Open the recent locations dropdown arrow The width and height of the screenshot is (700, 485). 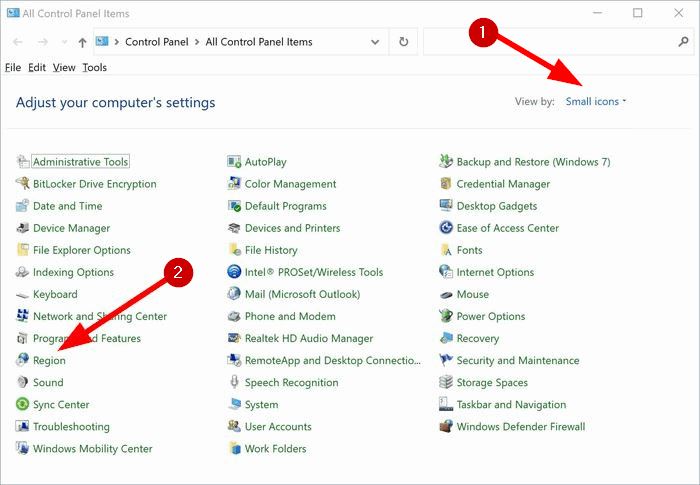click(64, 42)
